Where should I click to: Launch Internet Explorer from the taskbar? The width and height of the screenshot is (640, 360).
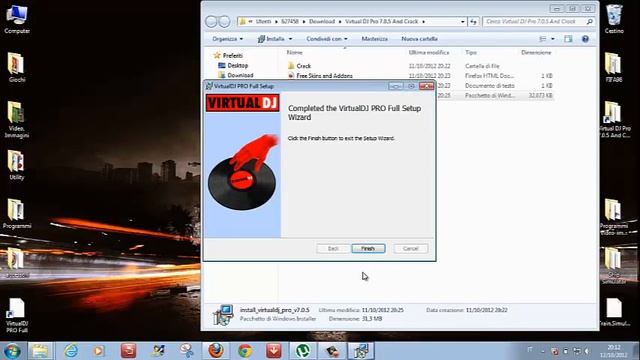click(x=71, y=351)
